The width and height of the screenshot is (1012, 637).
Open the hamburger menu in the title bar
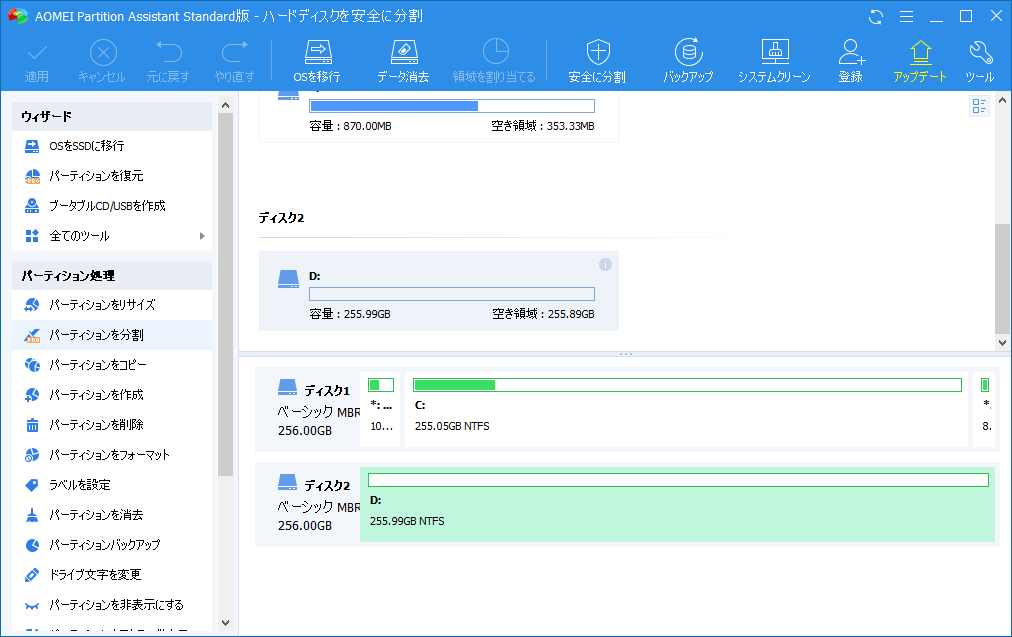coord(906,17)
